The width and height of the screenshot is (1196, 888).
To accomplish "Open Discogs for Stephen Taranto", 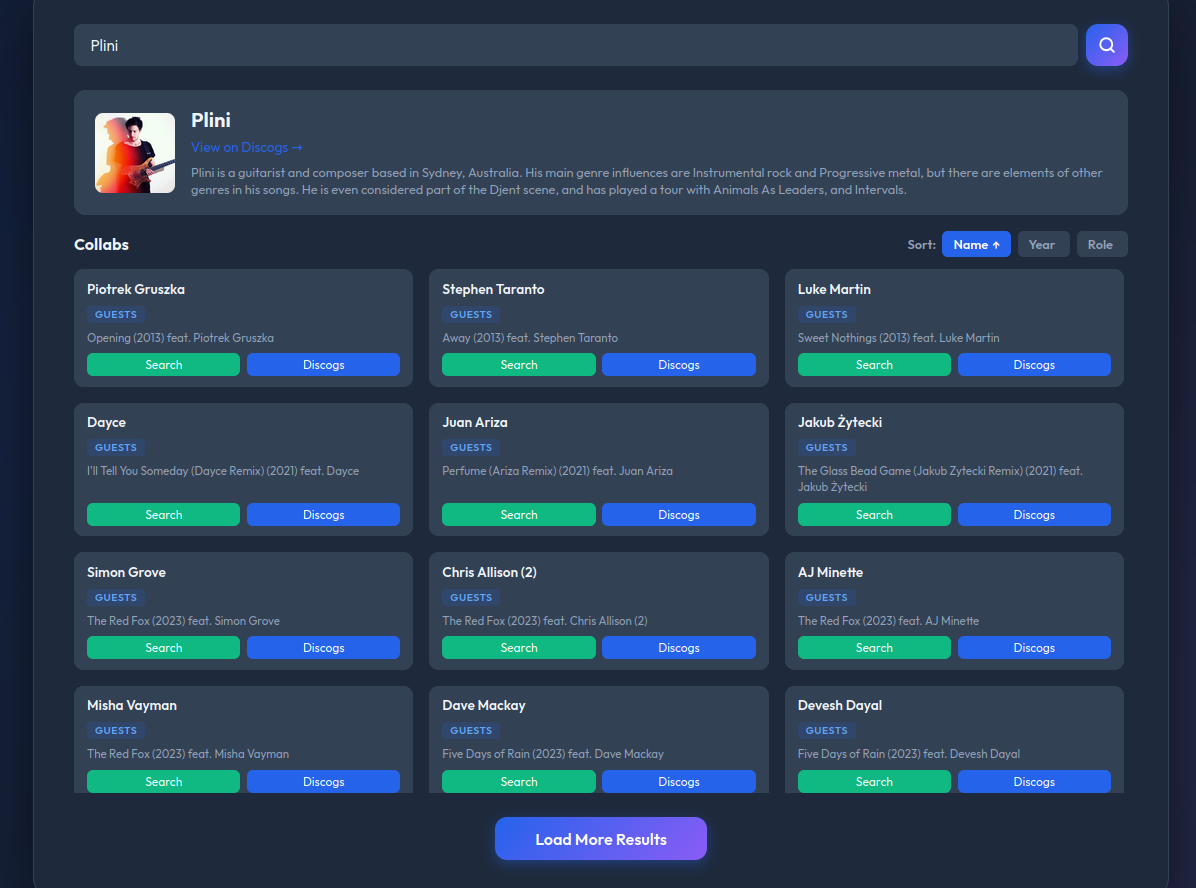I will [678, 364].
